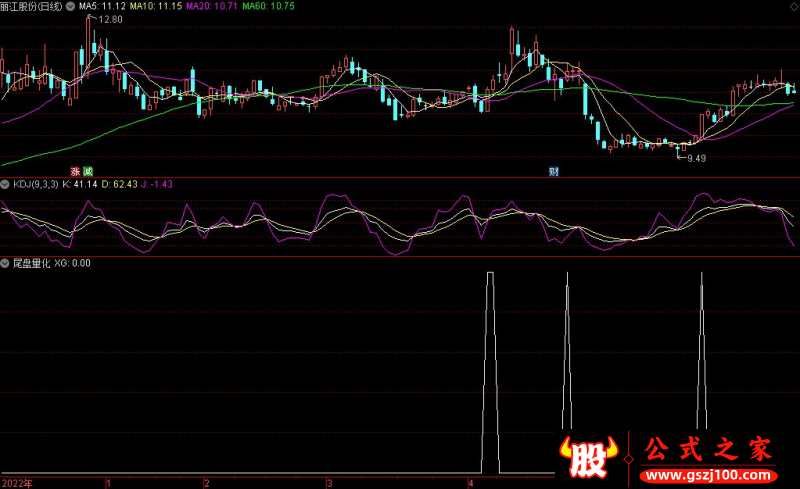Select the MA20 moving average label
Screen dimensions: 800x489
213,6
